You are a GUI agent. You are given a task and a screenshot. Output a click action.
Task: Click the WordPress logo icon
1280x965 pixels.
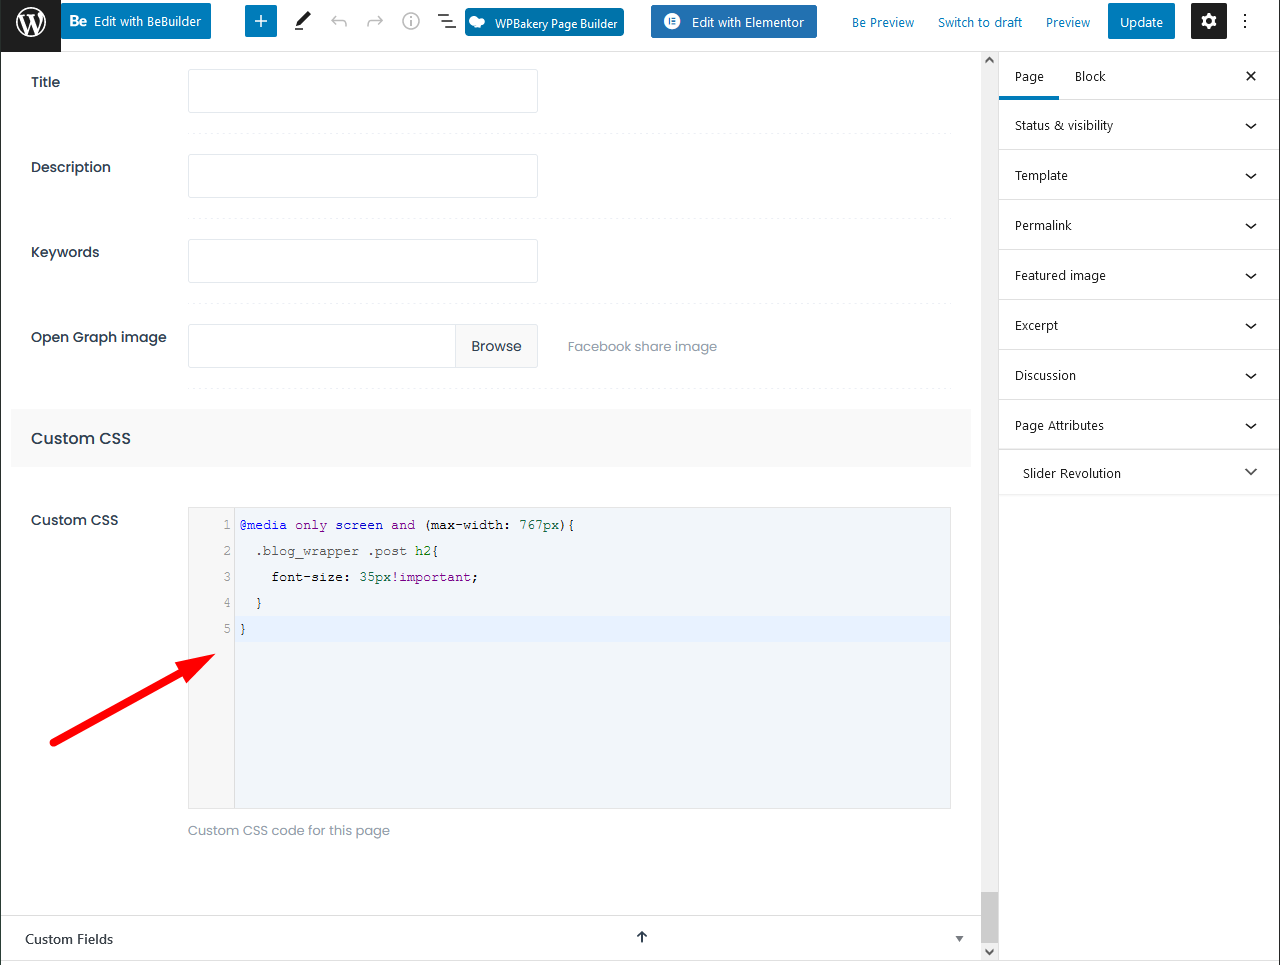pos(31,22)
